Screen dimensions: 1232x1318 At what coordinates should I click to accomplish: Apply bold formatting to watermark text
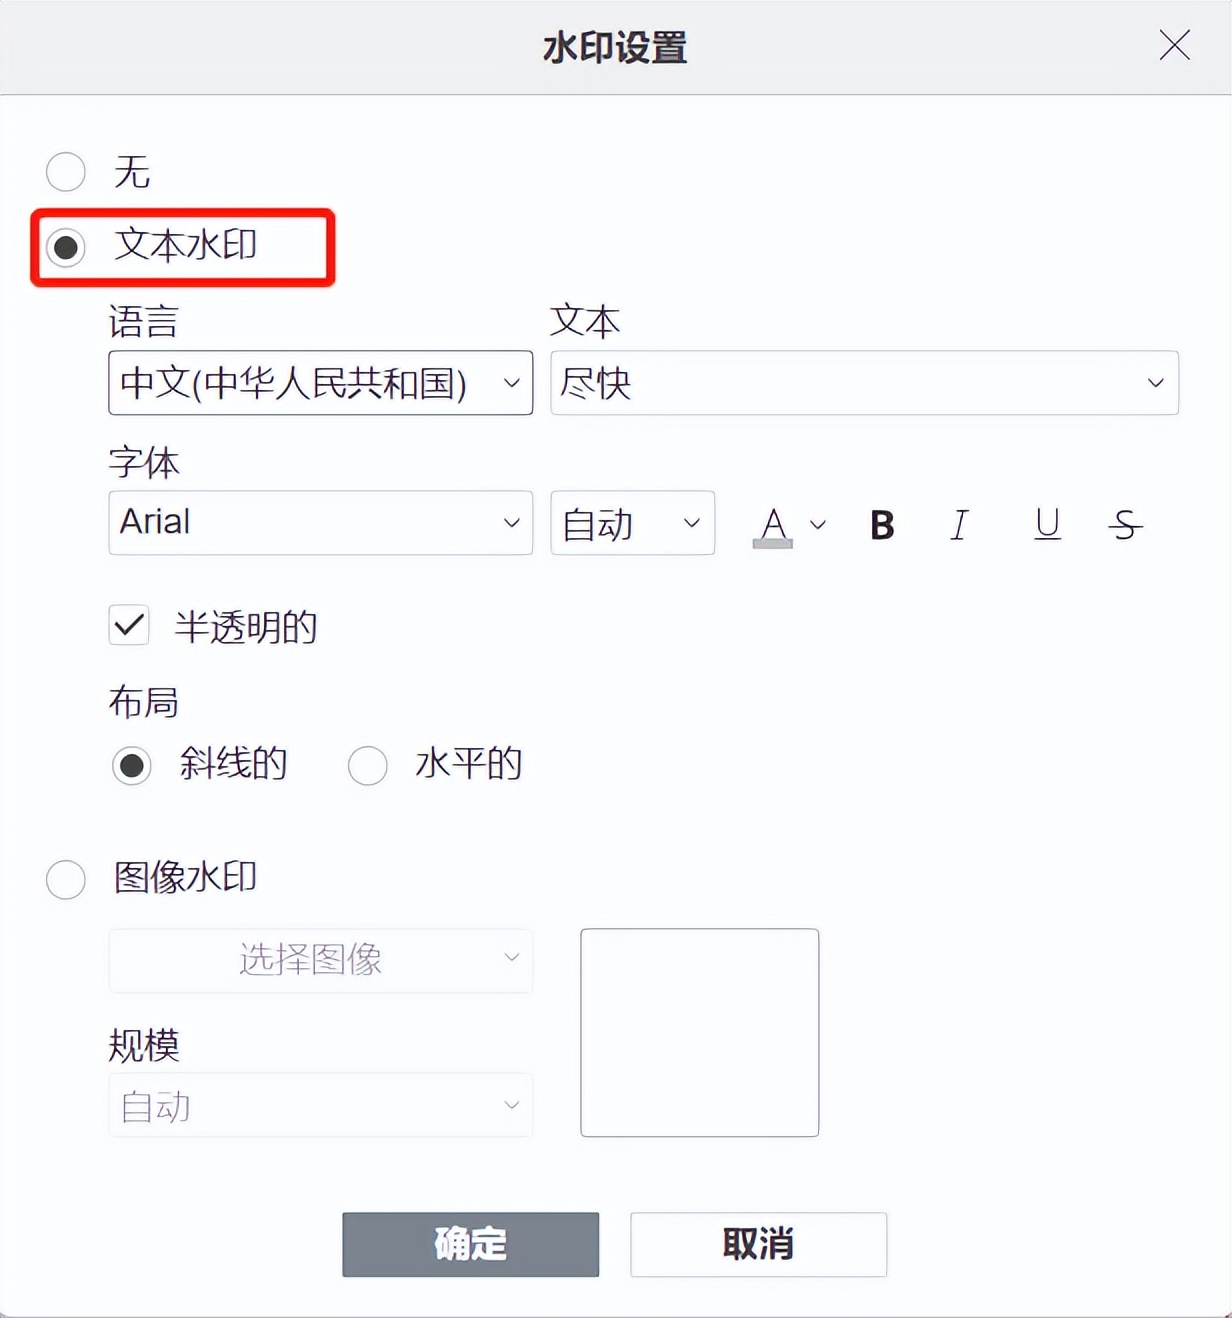(880, 523)
